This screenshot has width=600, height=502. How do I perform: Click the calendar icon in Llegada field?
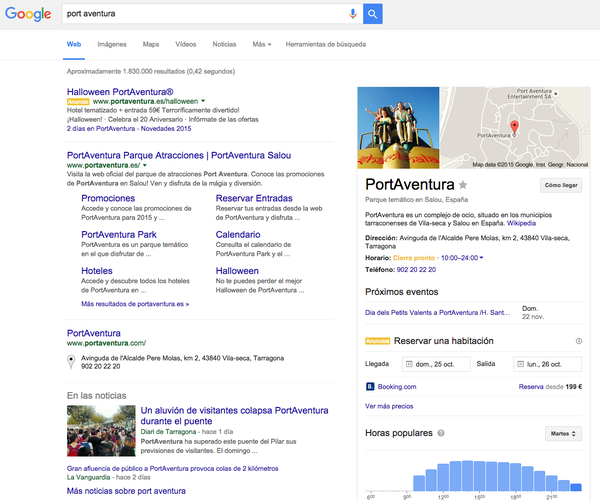click(409, 364)
